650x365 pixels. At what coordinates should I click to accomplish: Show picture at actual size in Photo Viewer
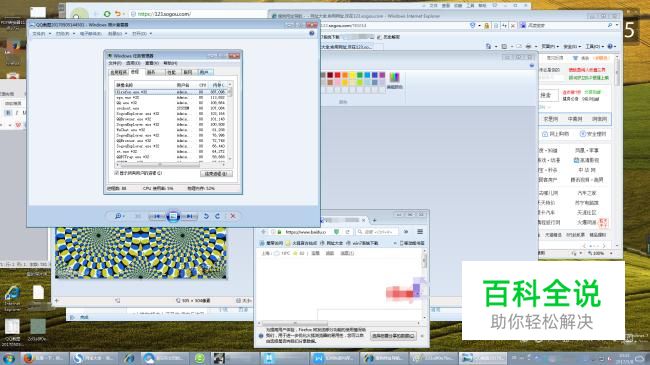click(x=138, y=216)
